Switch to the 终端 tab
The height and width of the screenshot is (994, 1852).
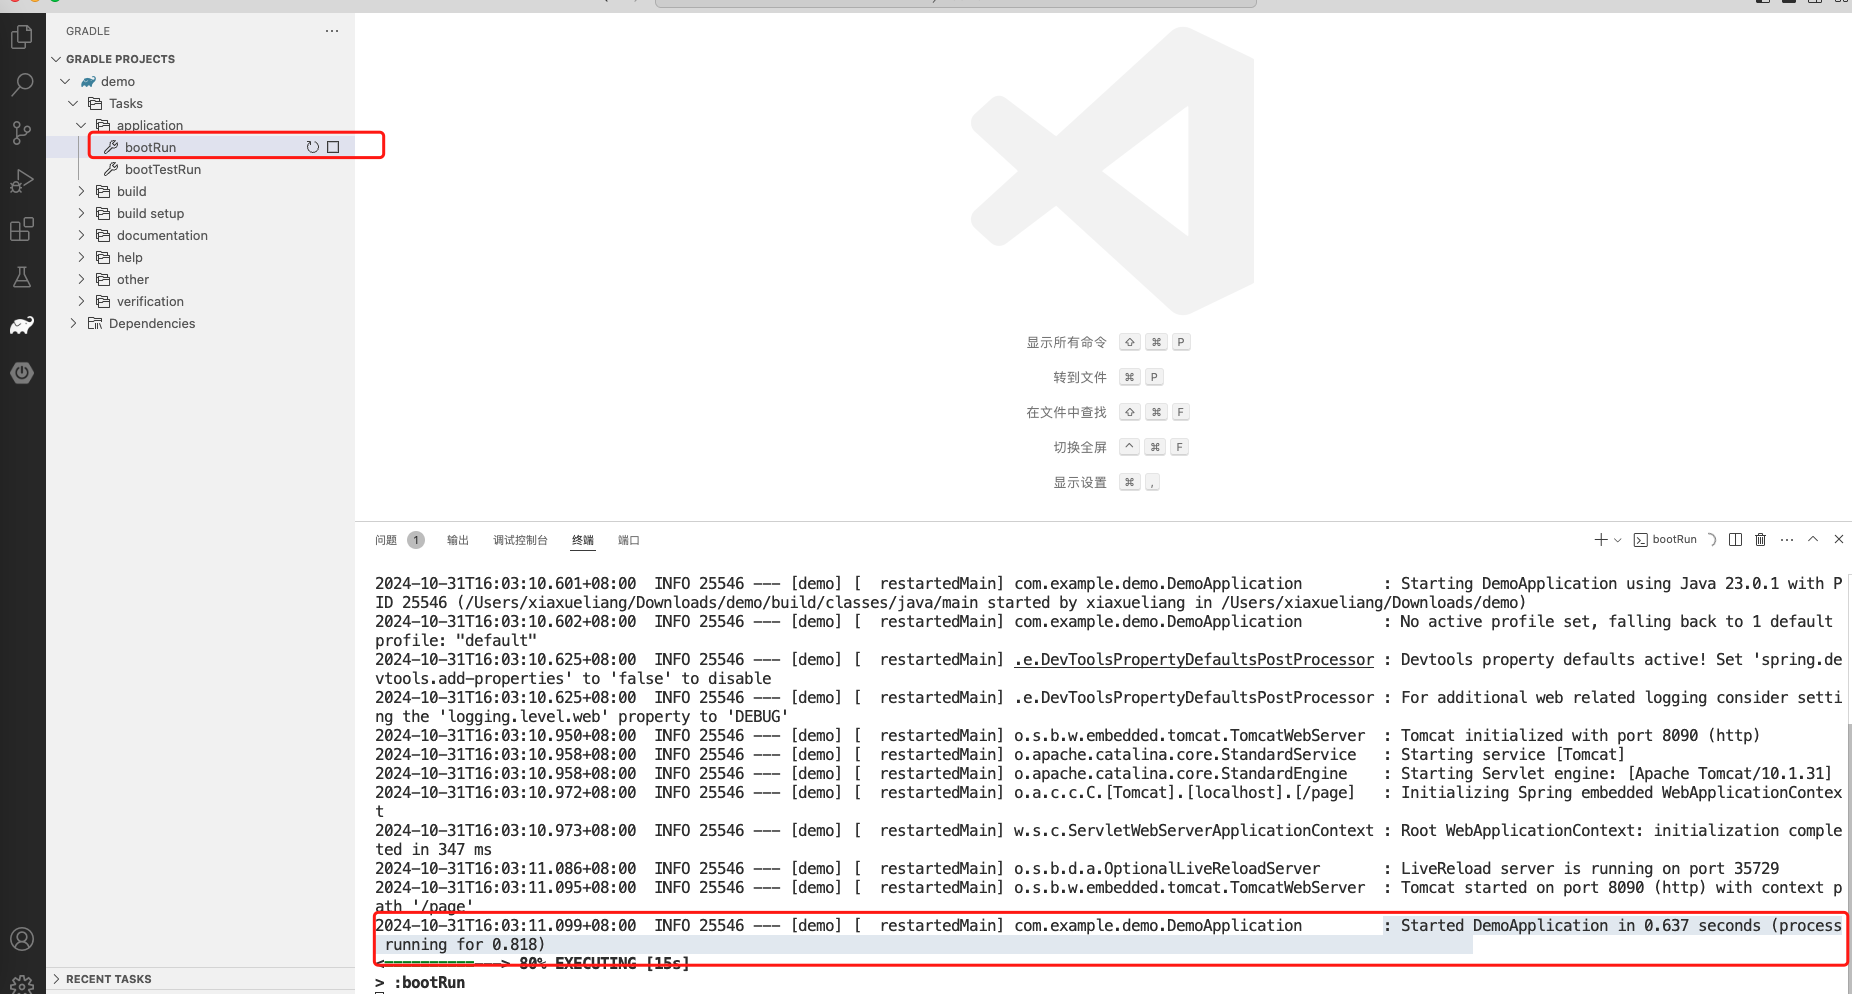583,540
